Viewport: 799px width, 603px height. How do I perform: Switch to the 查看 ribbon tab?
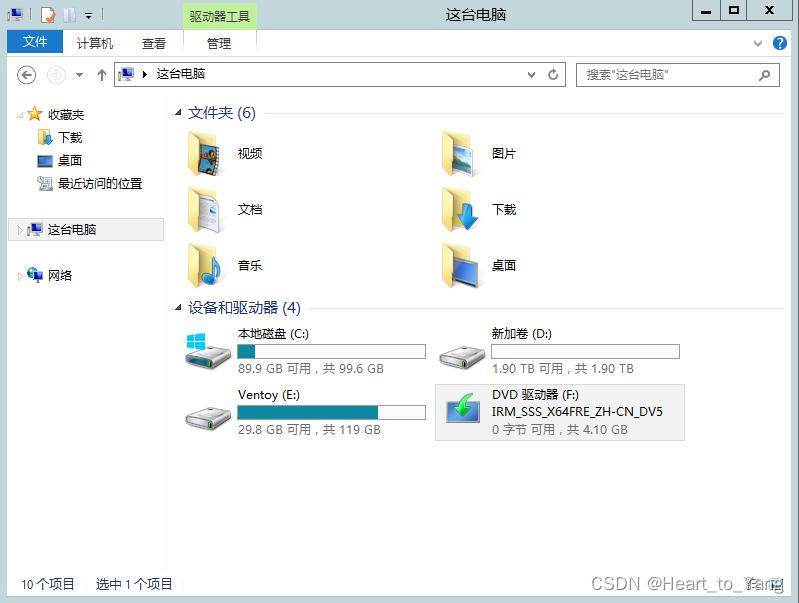click(153, 43)
